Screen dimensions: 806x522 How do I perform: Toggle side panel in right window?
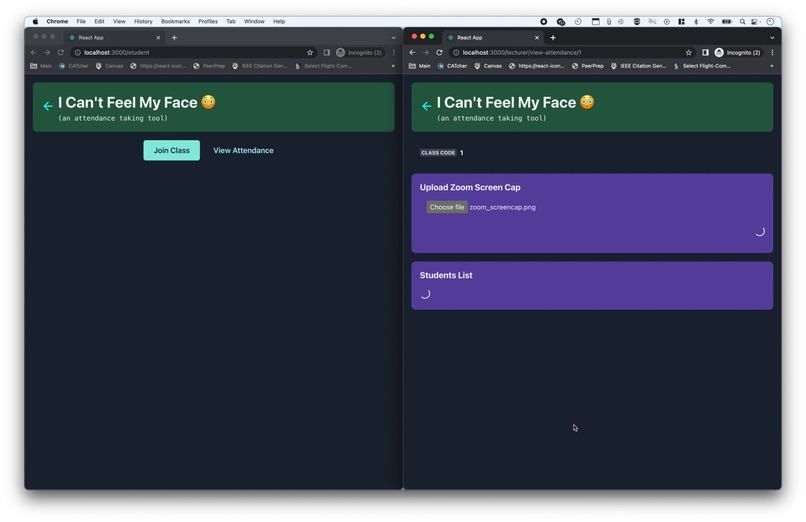[x=705, y=52]
